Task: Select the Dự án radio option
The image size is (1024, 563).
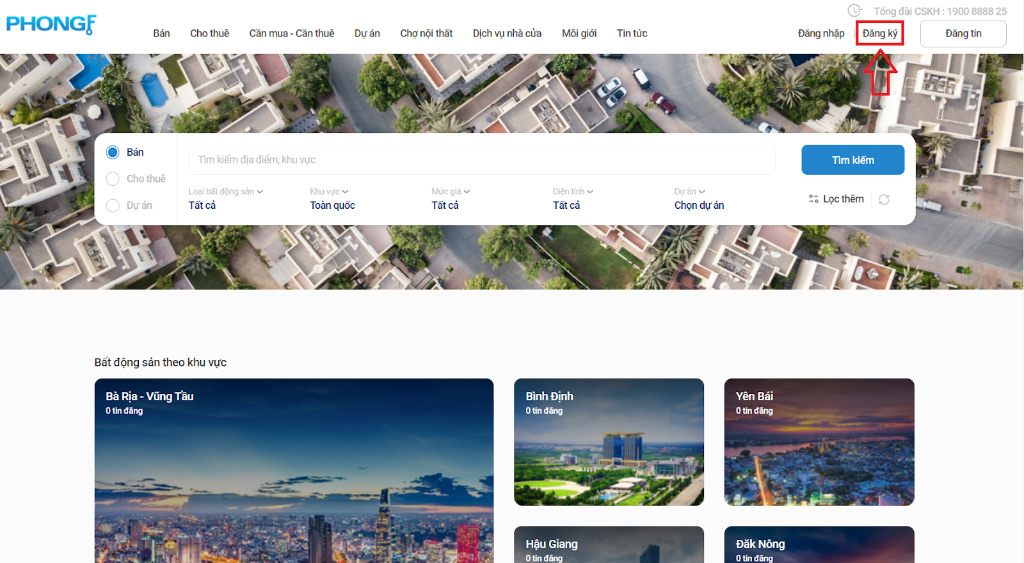Action: 113,206
